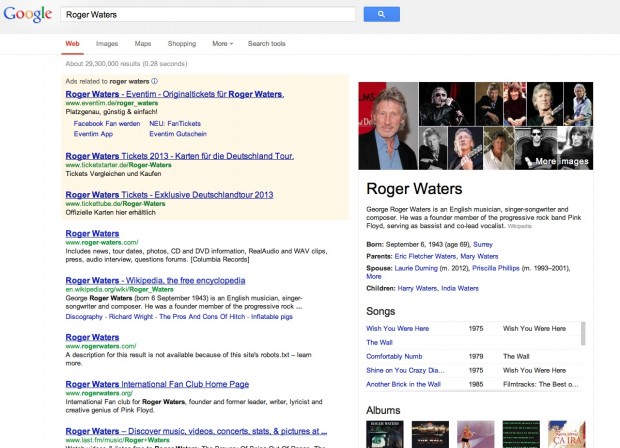The height and width of the screenshot is (448, 620).
Task: Open the Mary Waters link
Action: (x=479, y=256)
